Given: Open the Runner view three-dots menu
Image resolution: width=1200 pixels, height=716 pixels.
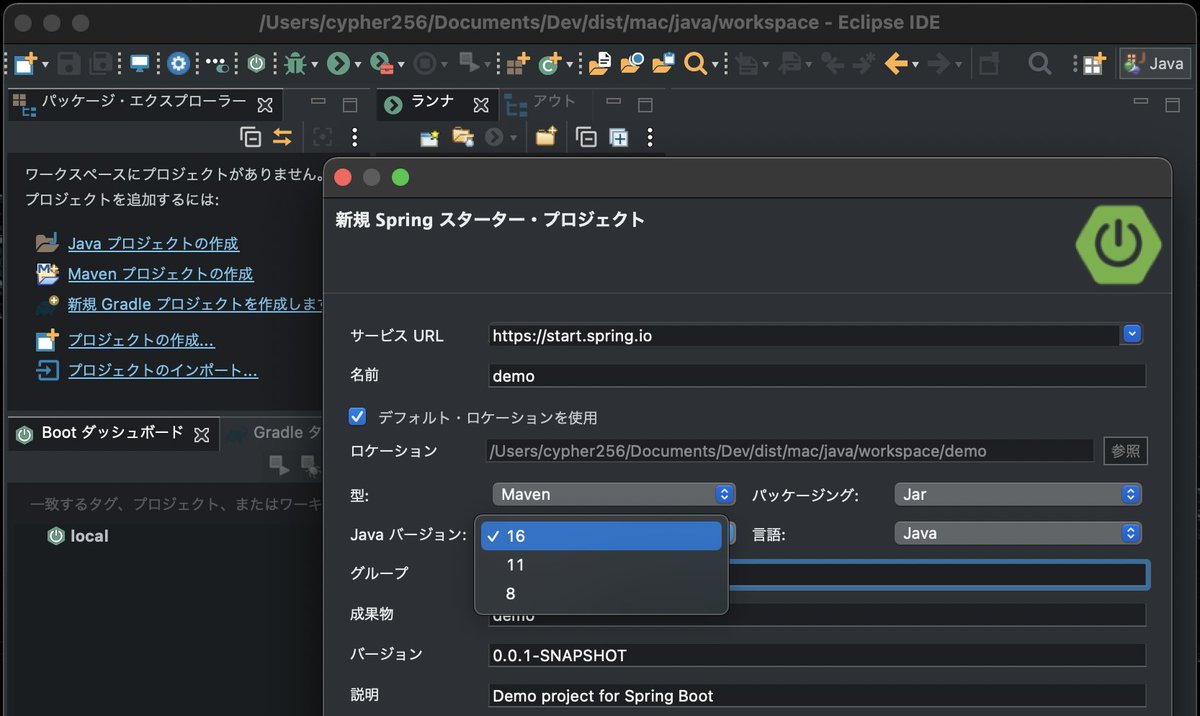Looking at the screenshot, I should coord(650,137).
